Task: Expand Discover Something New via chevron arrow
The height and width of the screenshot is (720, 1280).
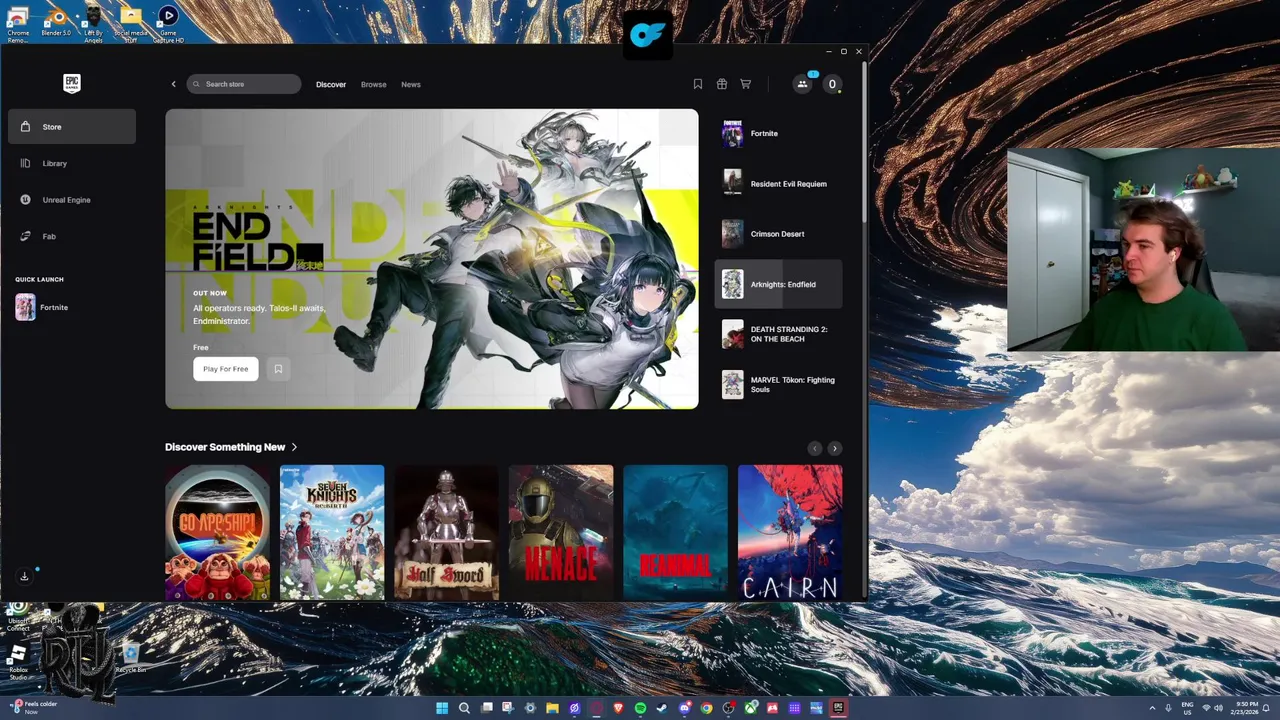Action: [294, 447]
